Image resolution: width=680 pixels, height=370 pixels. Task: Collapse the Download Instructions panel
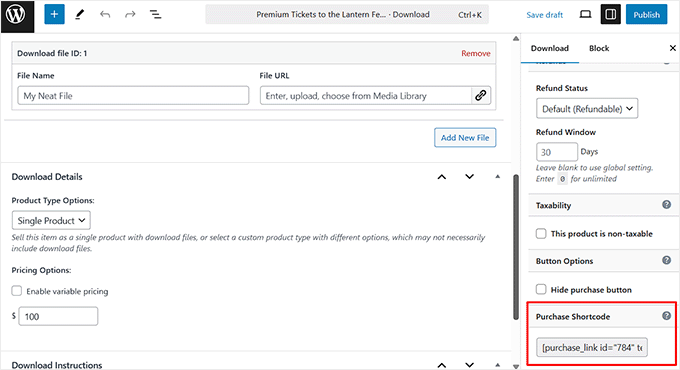(x=497, y=365)
